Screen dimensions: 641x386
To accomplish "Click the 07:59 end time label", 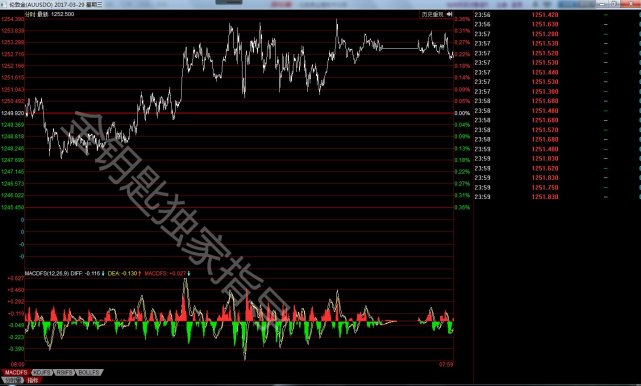I will [446, 364].
